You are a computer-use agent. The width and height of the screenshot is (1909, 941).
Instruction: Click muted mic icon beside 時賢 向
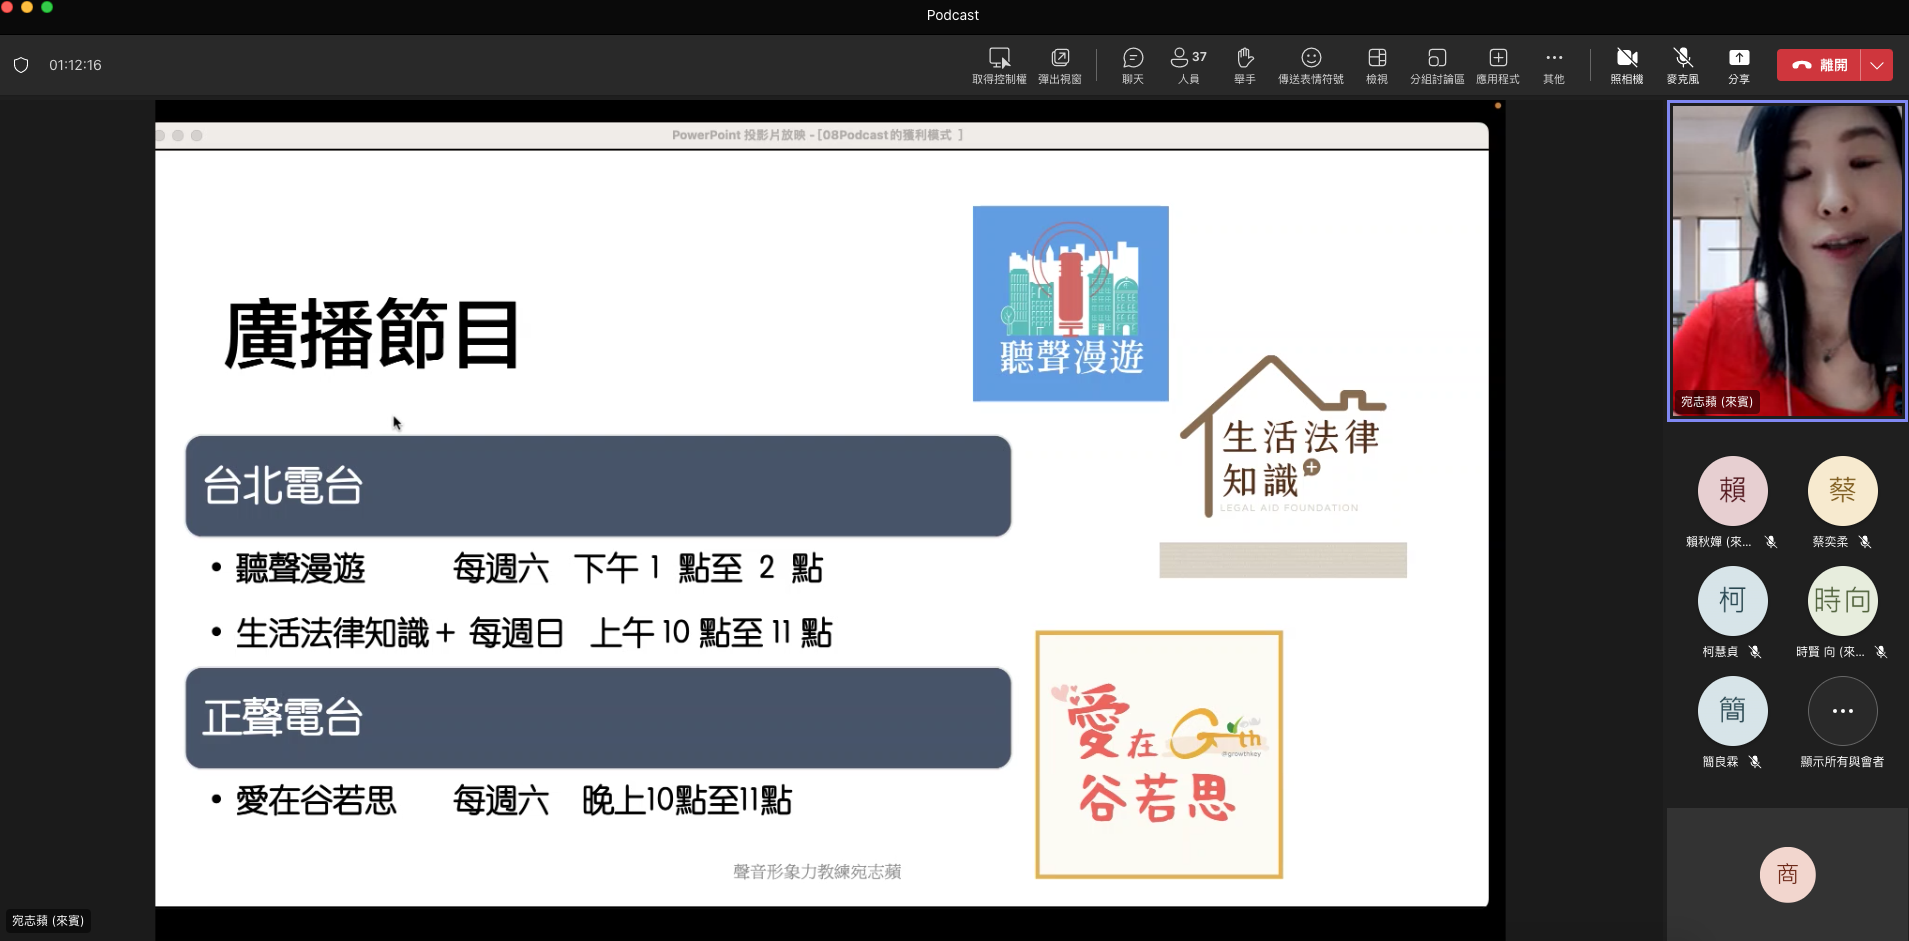[x=1881, y=652]
